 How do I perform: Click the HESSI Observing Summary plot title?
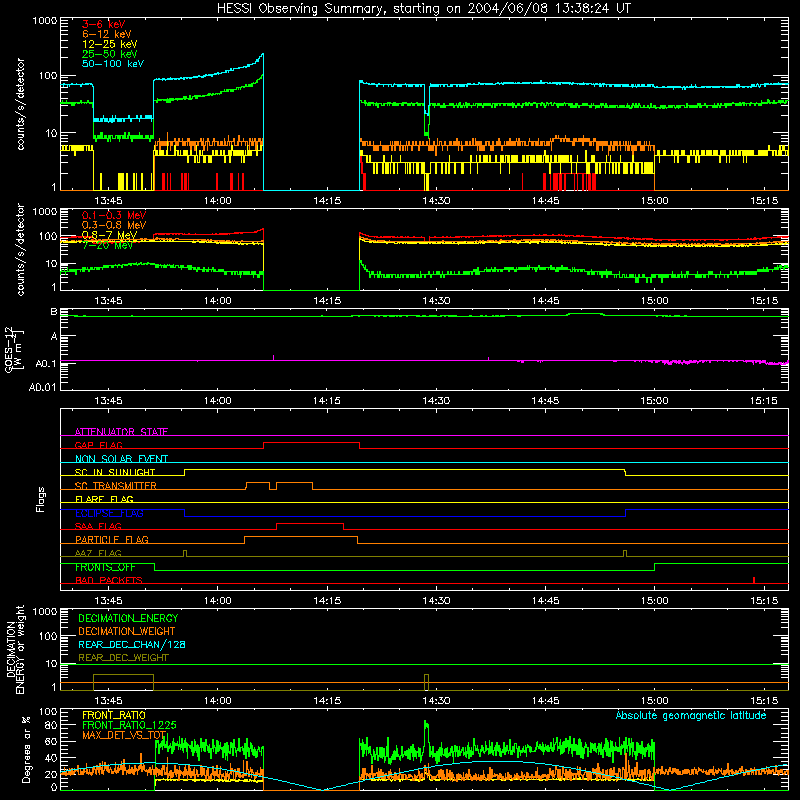coord(423,8)
